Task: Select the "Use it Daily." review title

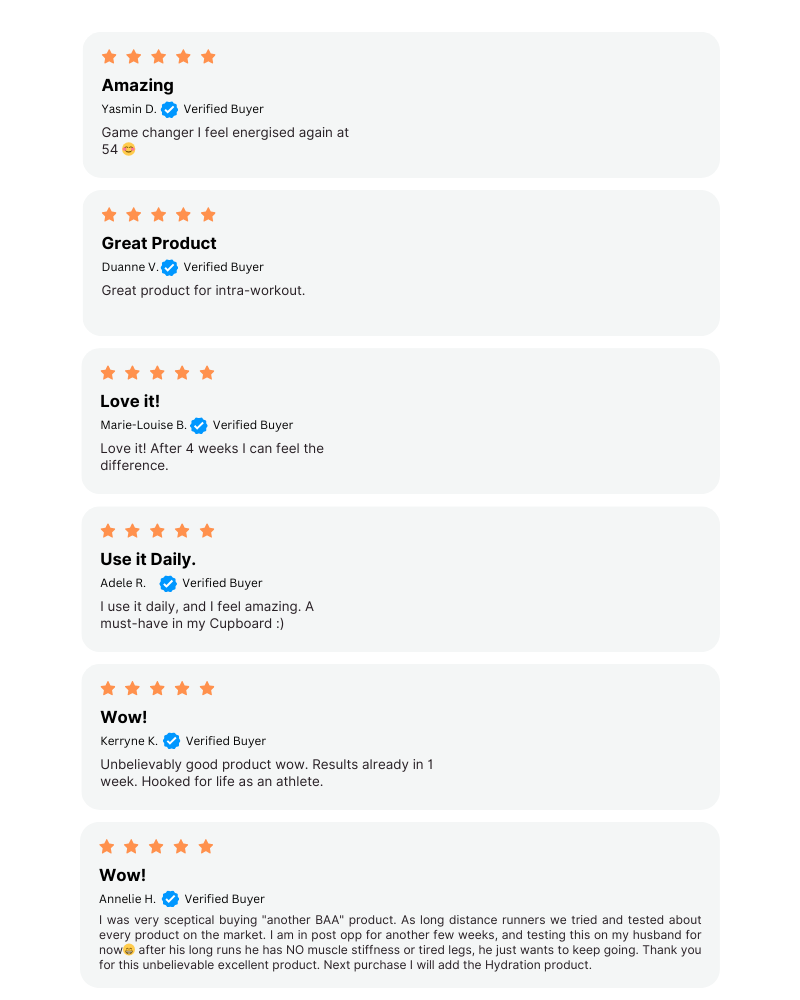Action: [148, 559]
